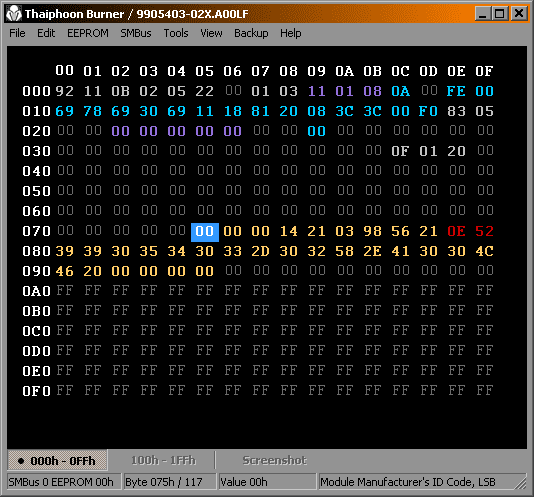Select byte 0F in row 030
The height and width of the screenshot is (497, 534).
pyautogui.click(x=400, y=151)
